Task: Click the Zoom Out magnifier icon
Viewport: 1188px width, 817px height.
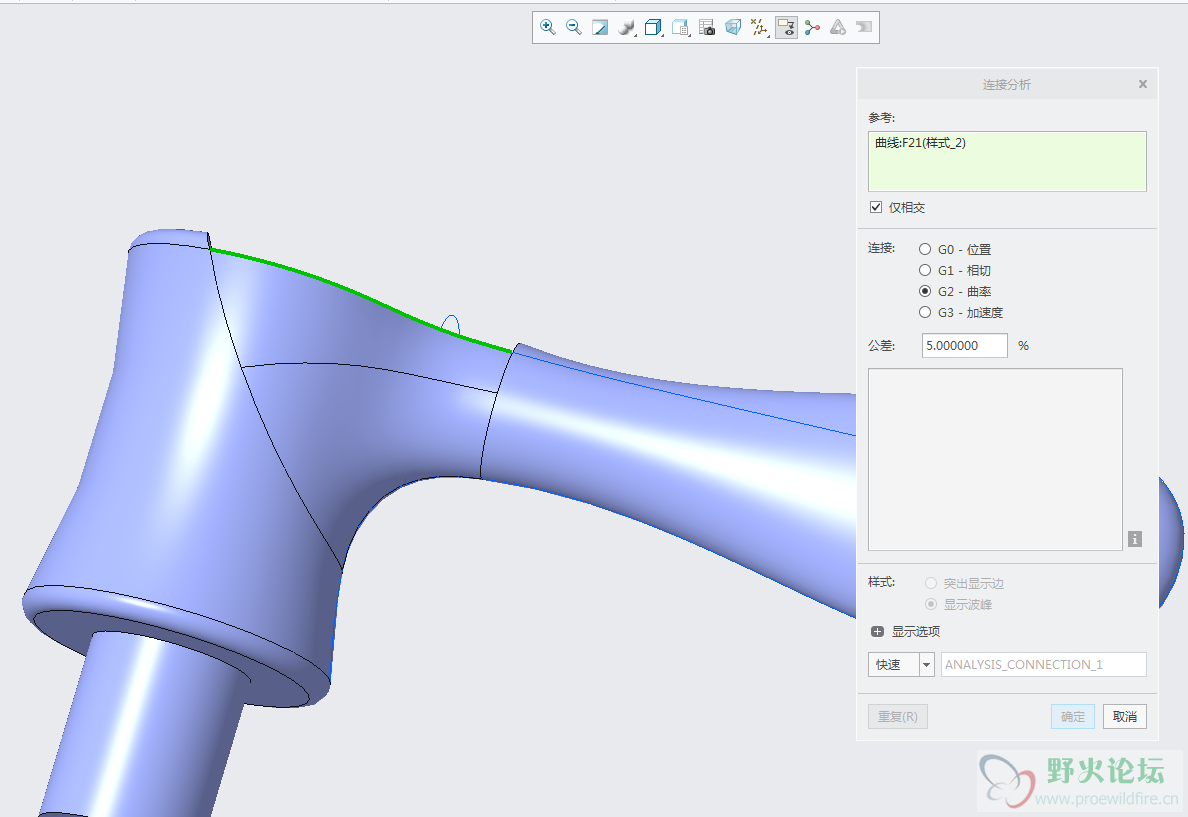Action: click(x=574, y=27)
